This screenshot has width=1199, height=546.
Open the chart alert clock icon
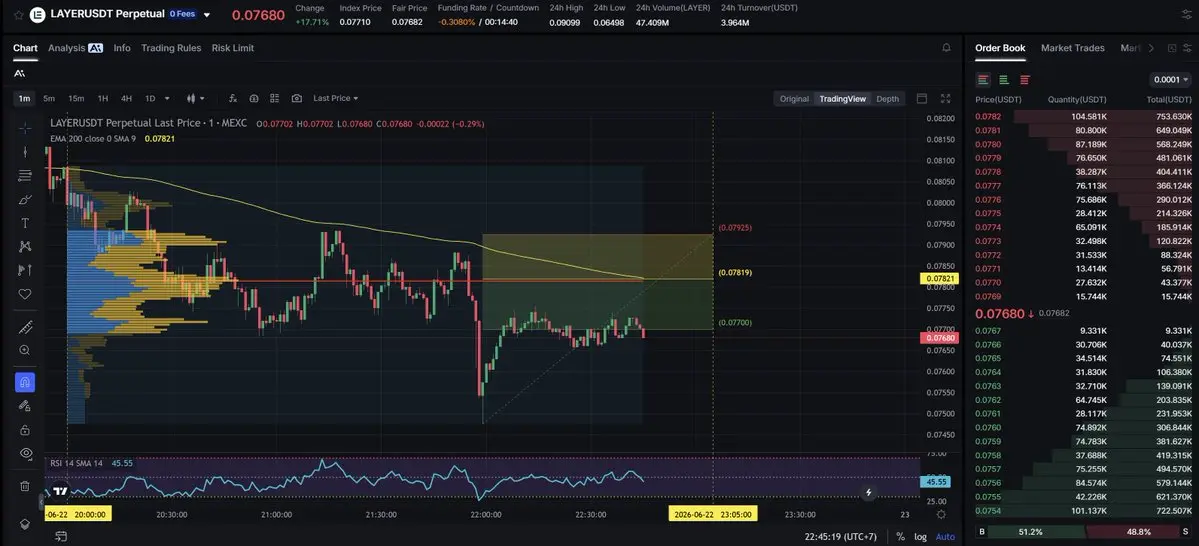click(254, 99)
